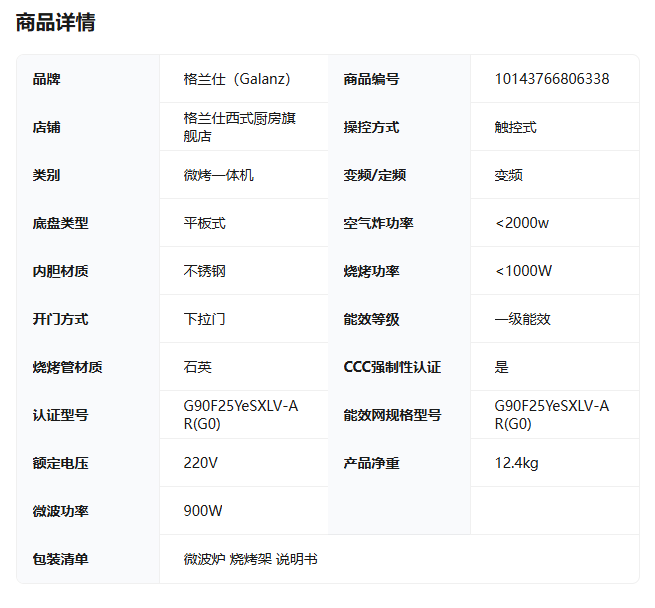Select the 微烤一体机 category value
The width and height of the screenshot is (655, 608).
(x=218, y=175)
